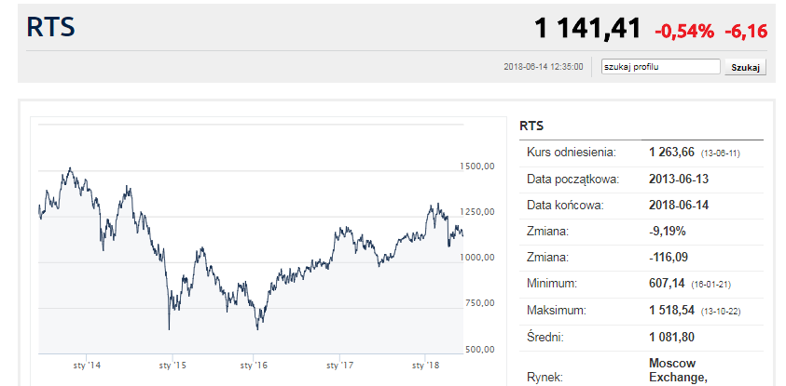Viewport: 786px width, 386px height.
Task: Focus the 'szukaj profilu' search field
Action: click(661, 67)
